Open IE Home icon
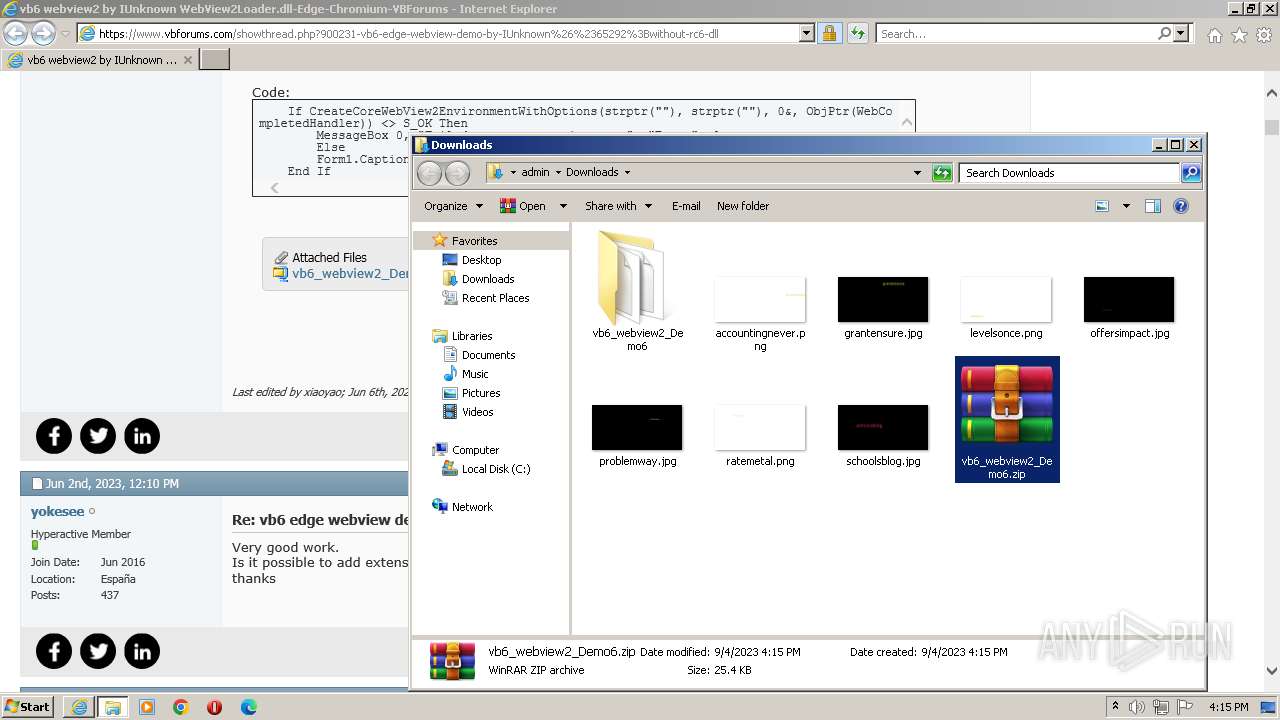The width and height of the screenshot is (1280, 720). (1214, 34)
